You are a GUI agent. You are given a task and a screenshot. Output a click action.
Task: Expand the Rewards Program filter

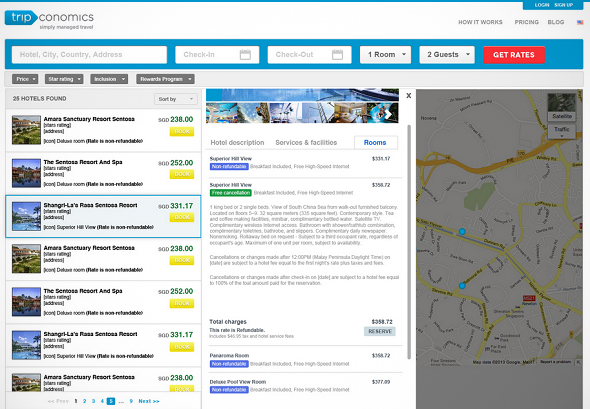165,79
